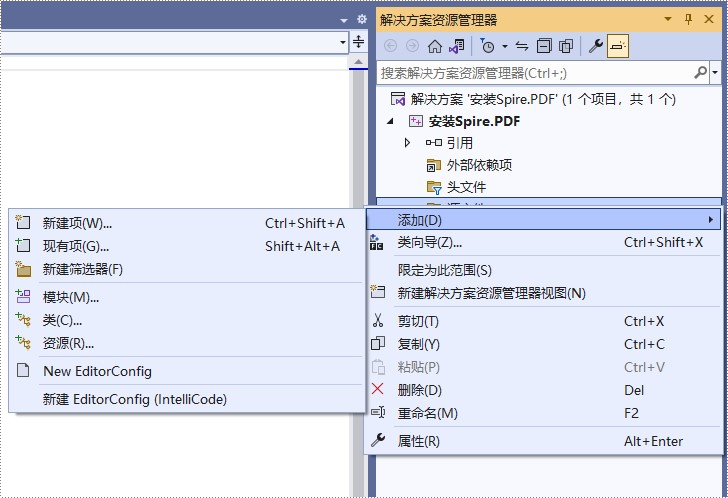The width and height of the screenshot is (728, 498).
Task: Click the red X delete icon
Action: [x=378, y=389]
